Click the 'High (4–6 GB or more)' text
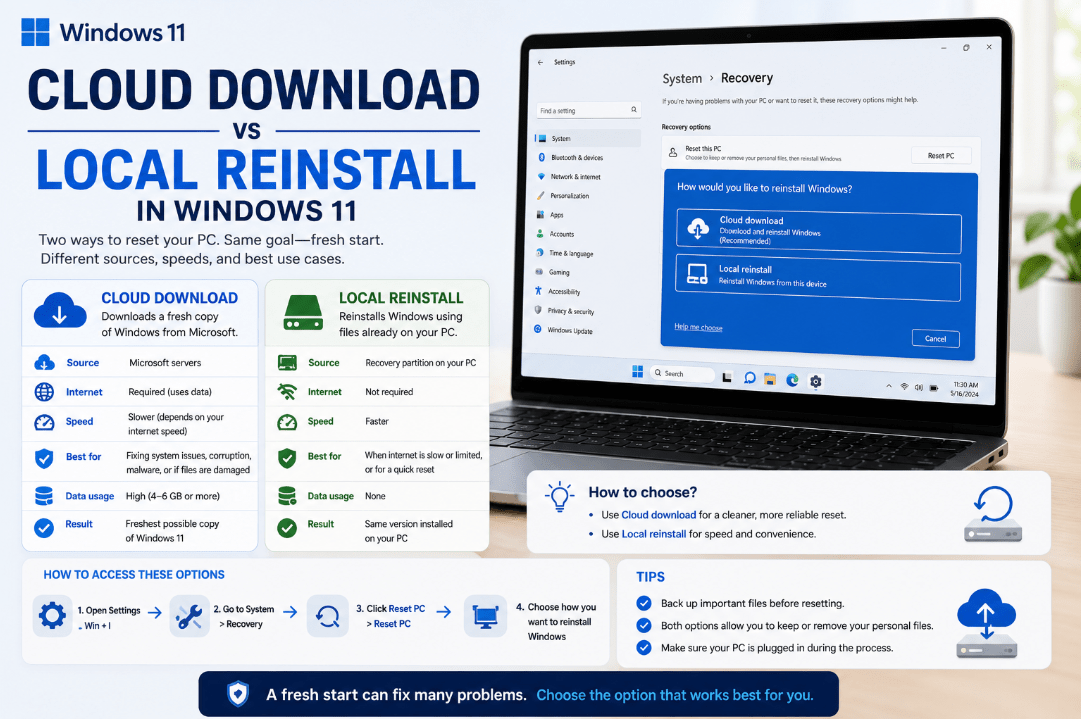This screenshot has width=1081, height=719. tap(172, 496)
